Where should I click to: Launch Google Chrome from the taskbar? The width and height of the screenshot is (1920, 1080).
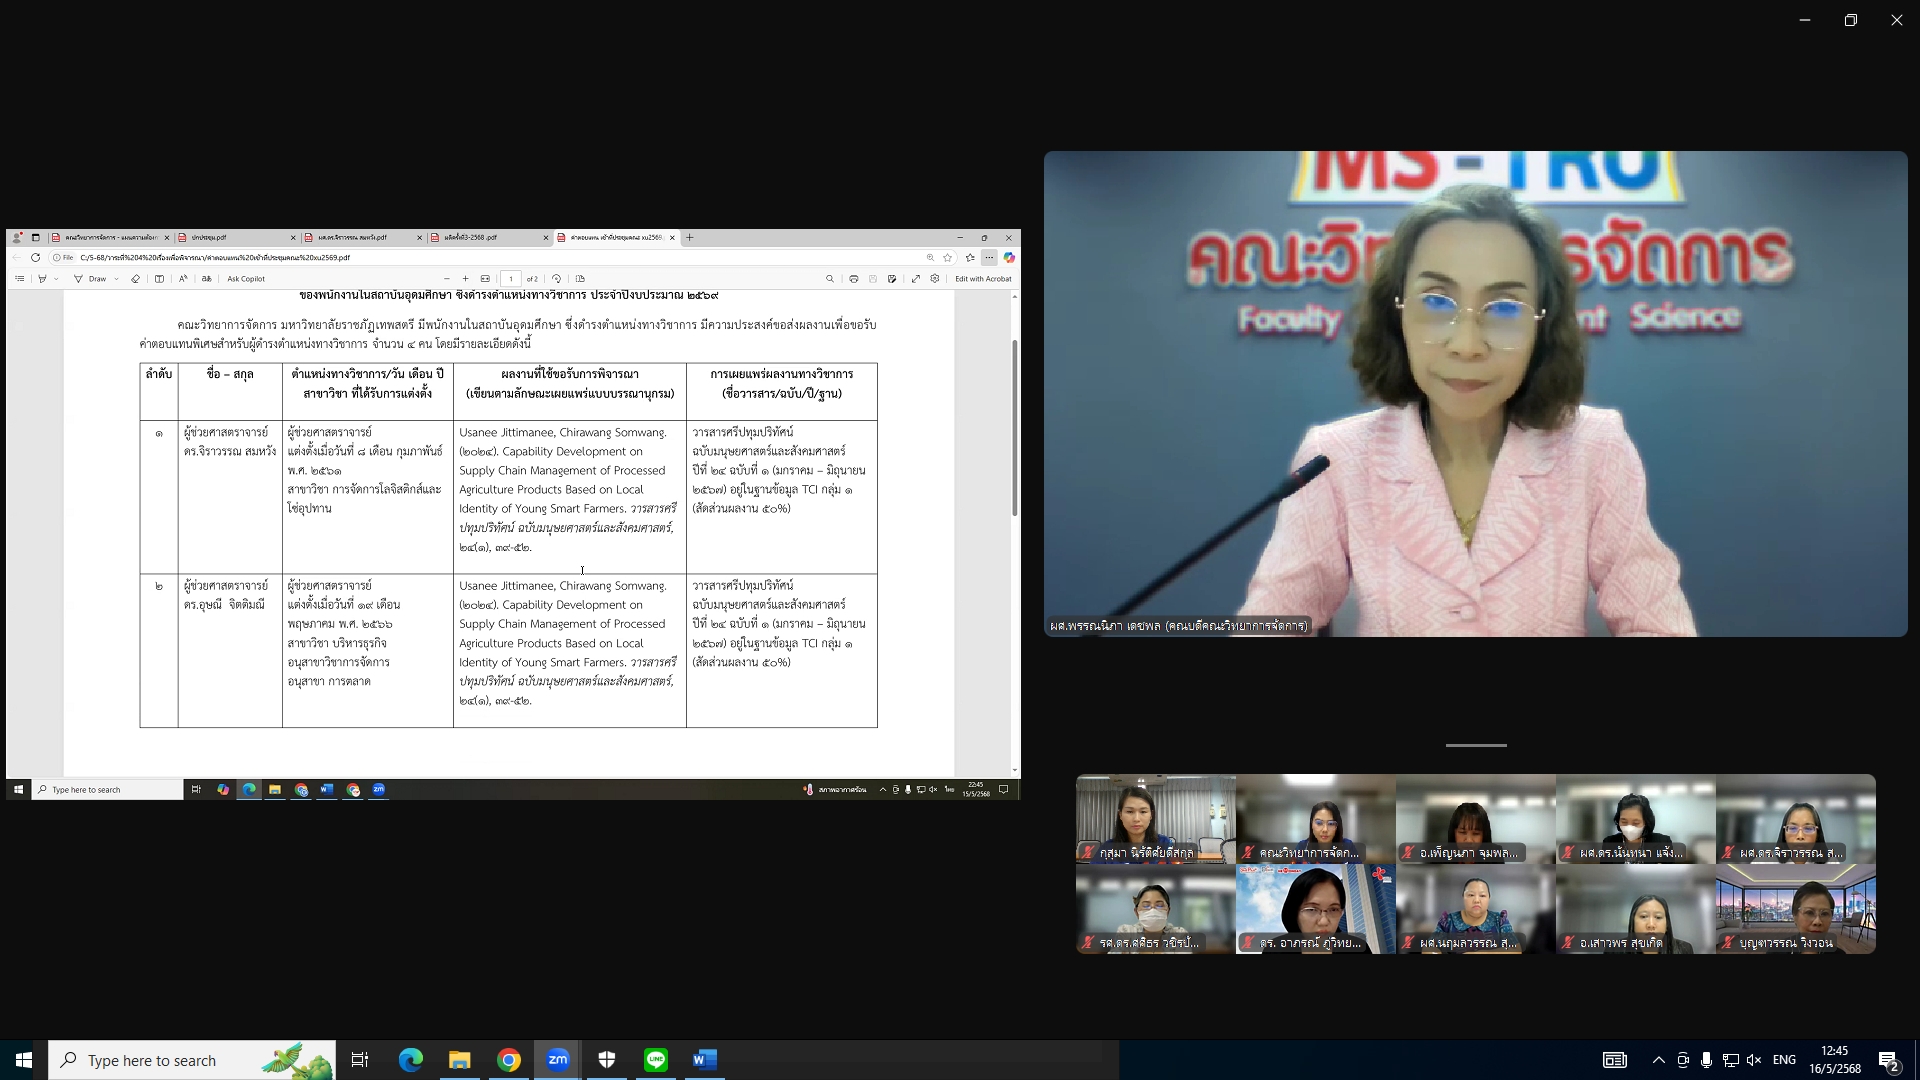pos(509,1060)
